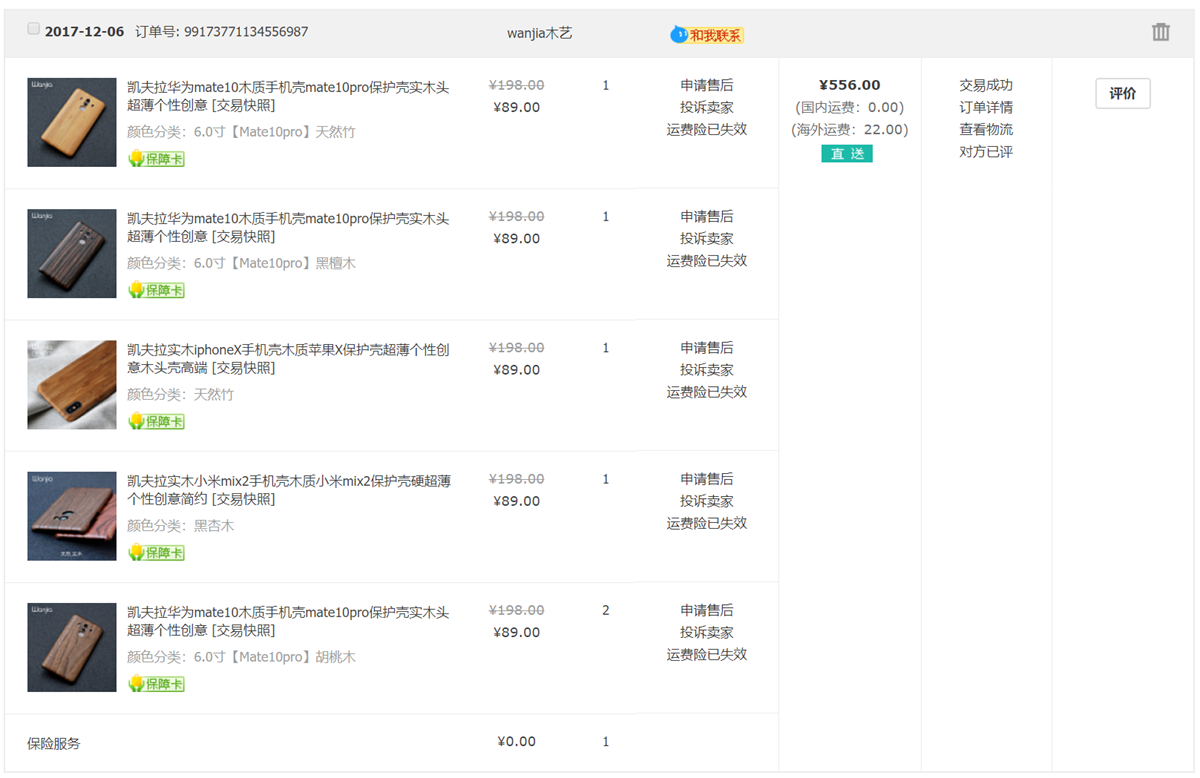Click the 和我联系 chat icon
Viewport: 1200px width, 778px height.
tap(707, 35)
